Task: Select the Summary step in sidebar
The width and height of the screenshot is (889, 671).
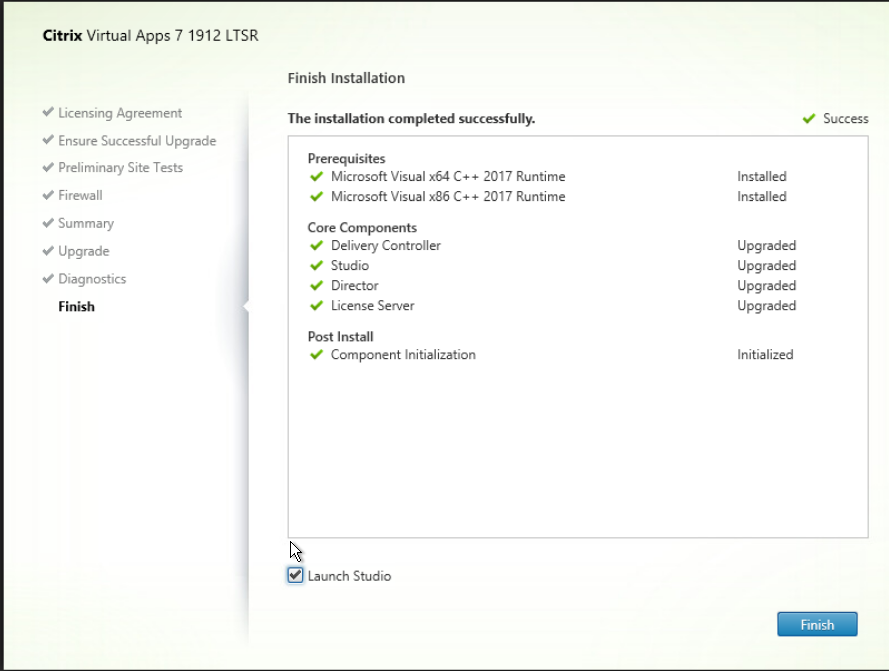Action: pyautogui.click(x=86, y=223)
